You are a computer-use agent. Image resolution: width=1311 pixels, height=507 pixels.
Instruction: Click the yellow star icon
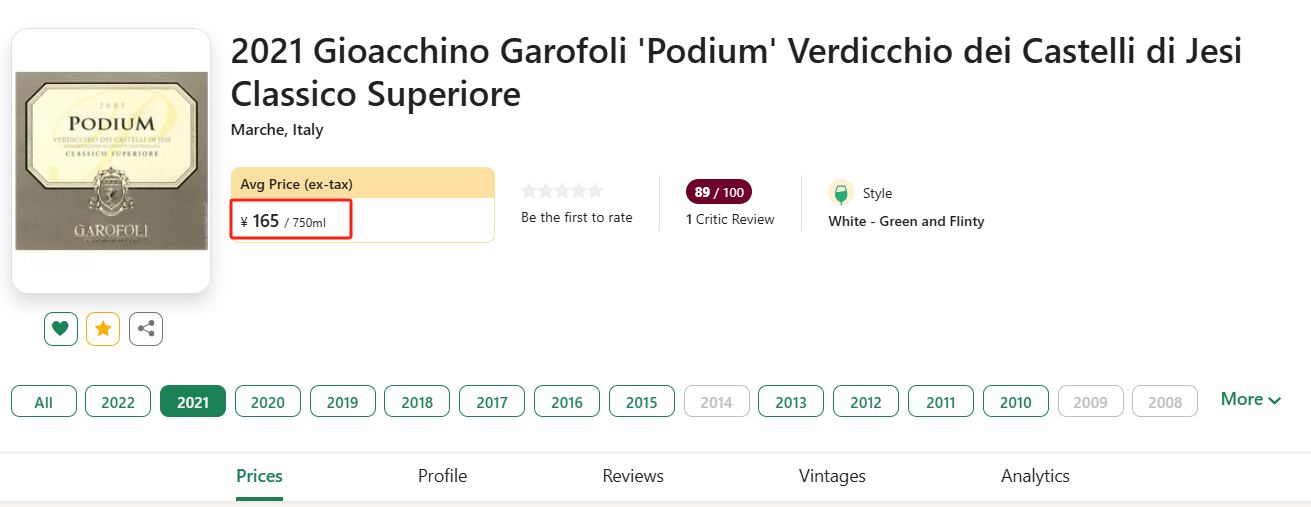103,328
